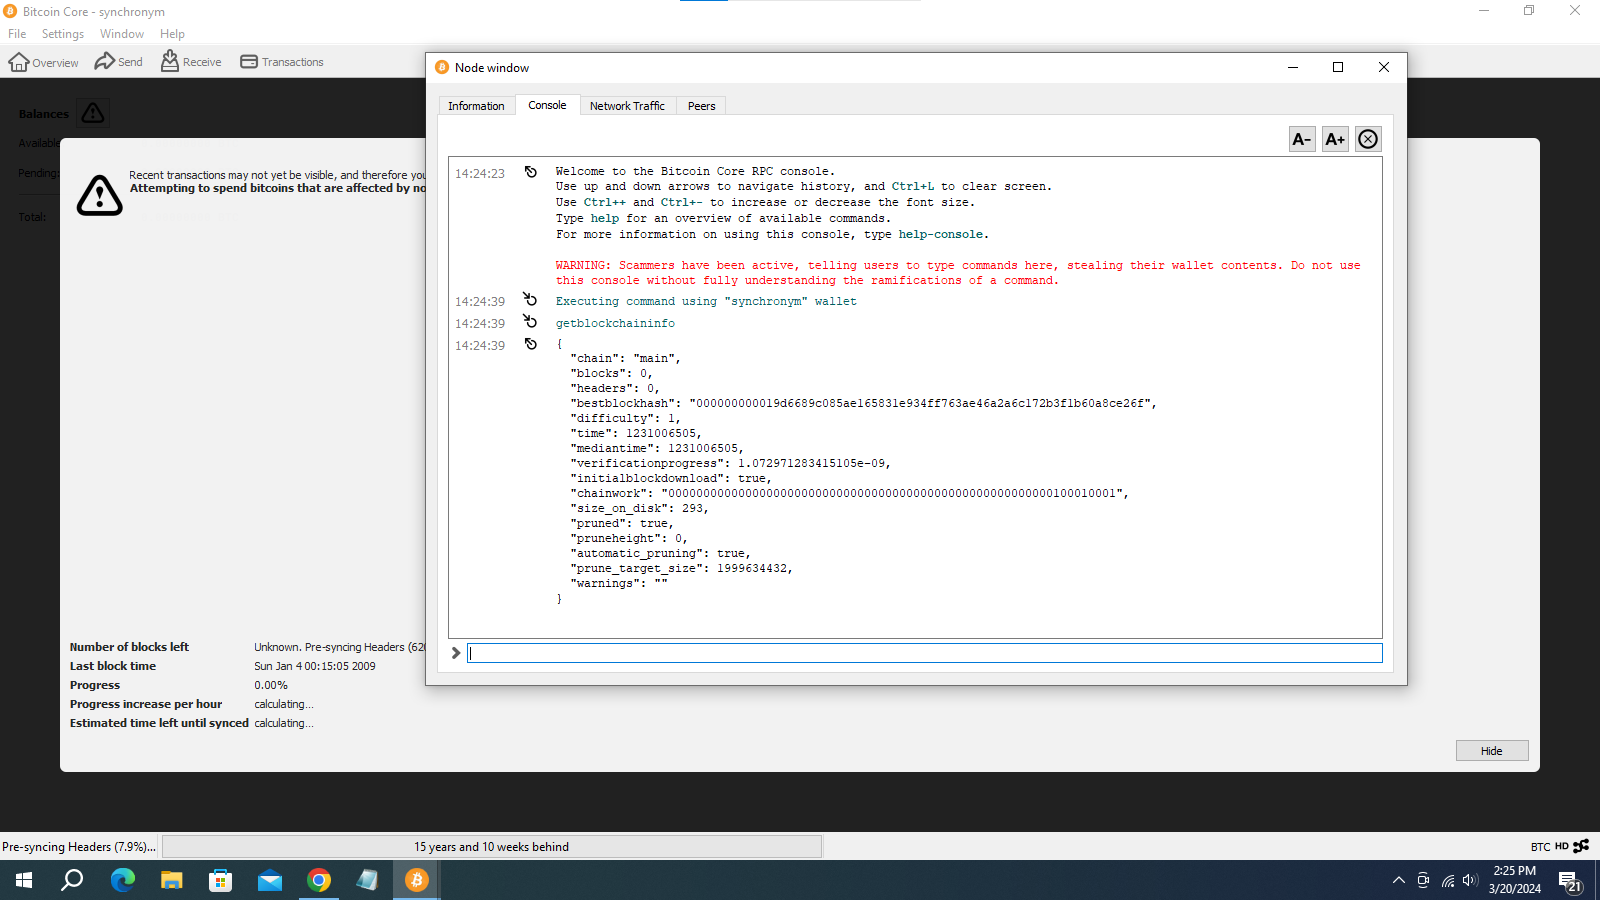The image size is (1600, 900).
Task: Open the Help menu
Action: click(x=172, y=34)
